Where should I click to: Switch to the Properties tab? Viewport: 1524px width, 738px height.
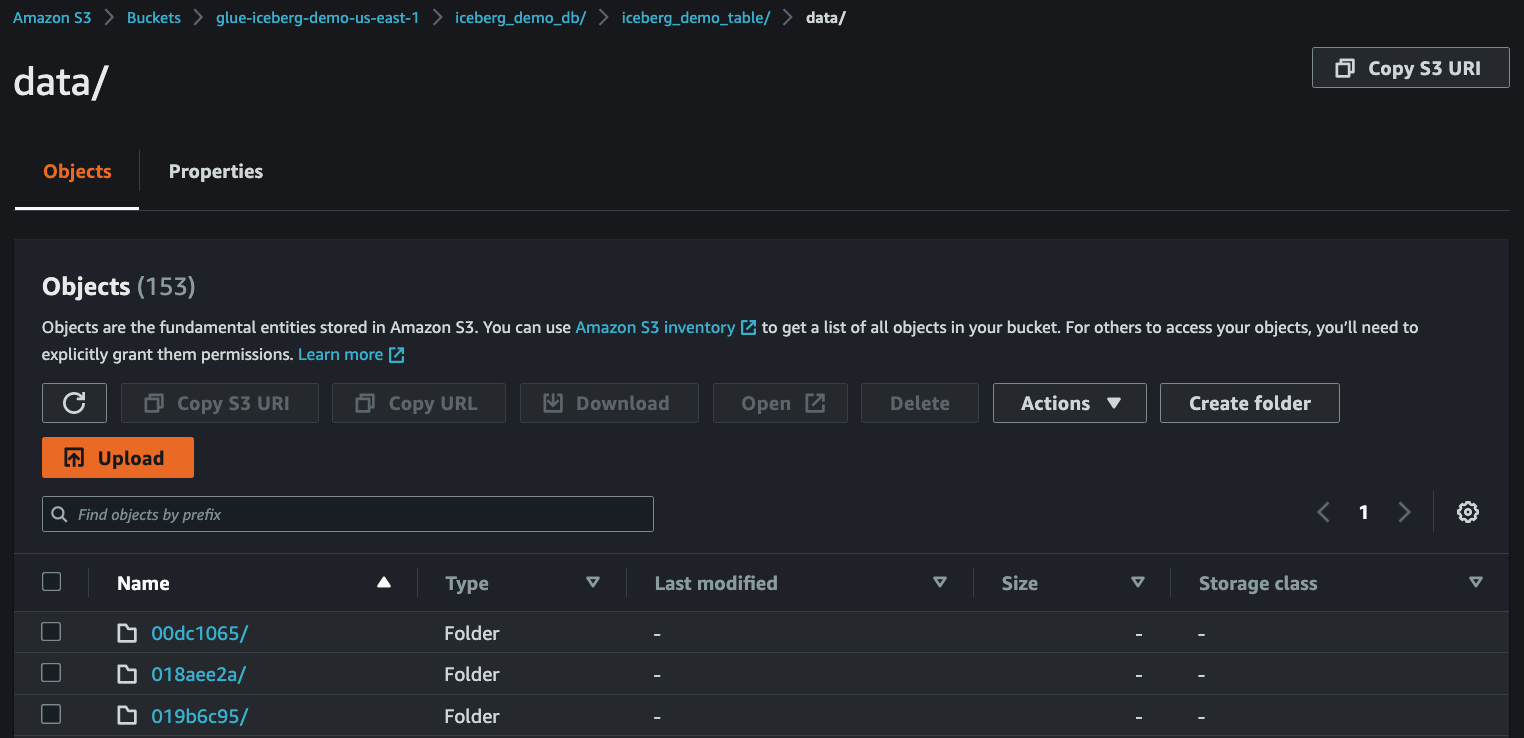(x=216, y=171)
